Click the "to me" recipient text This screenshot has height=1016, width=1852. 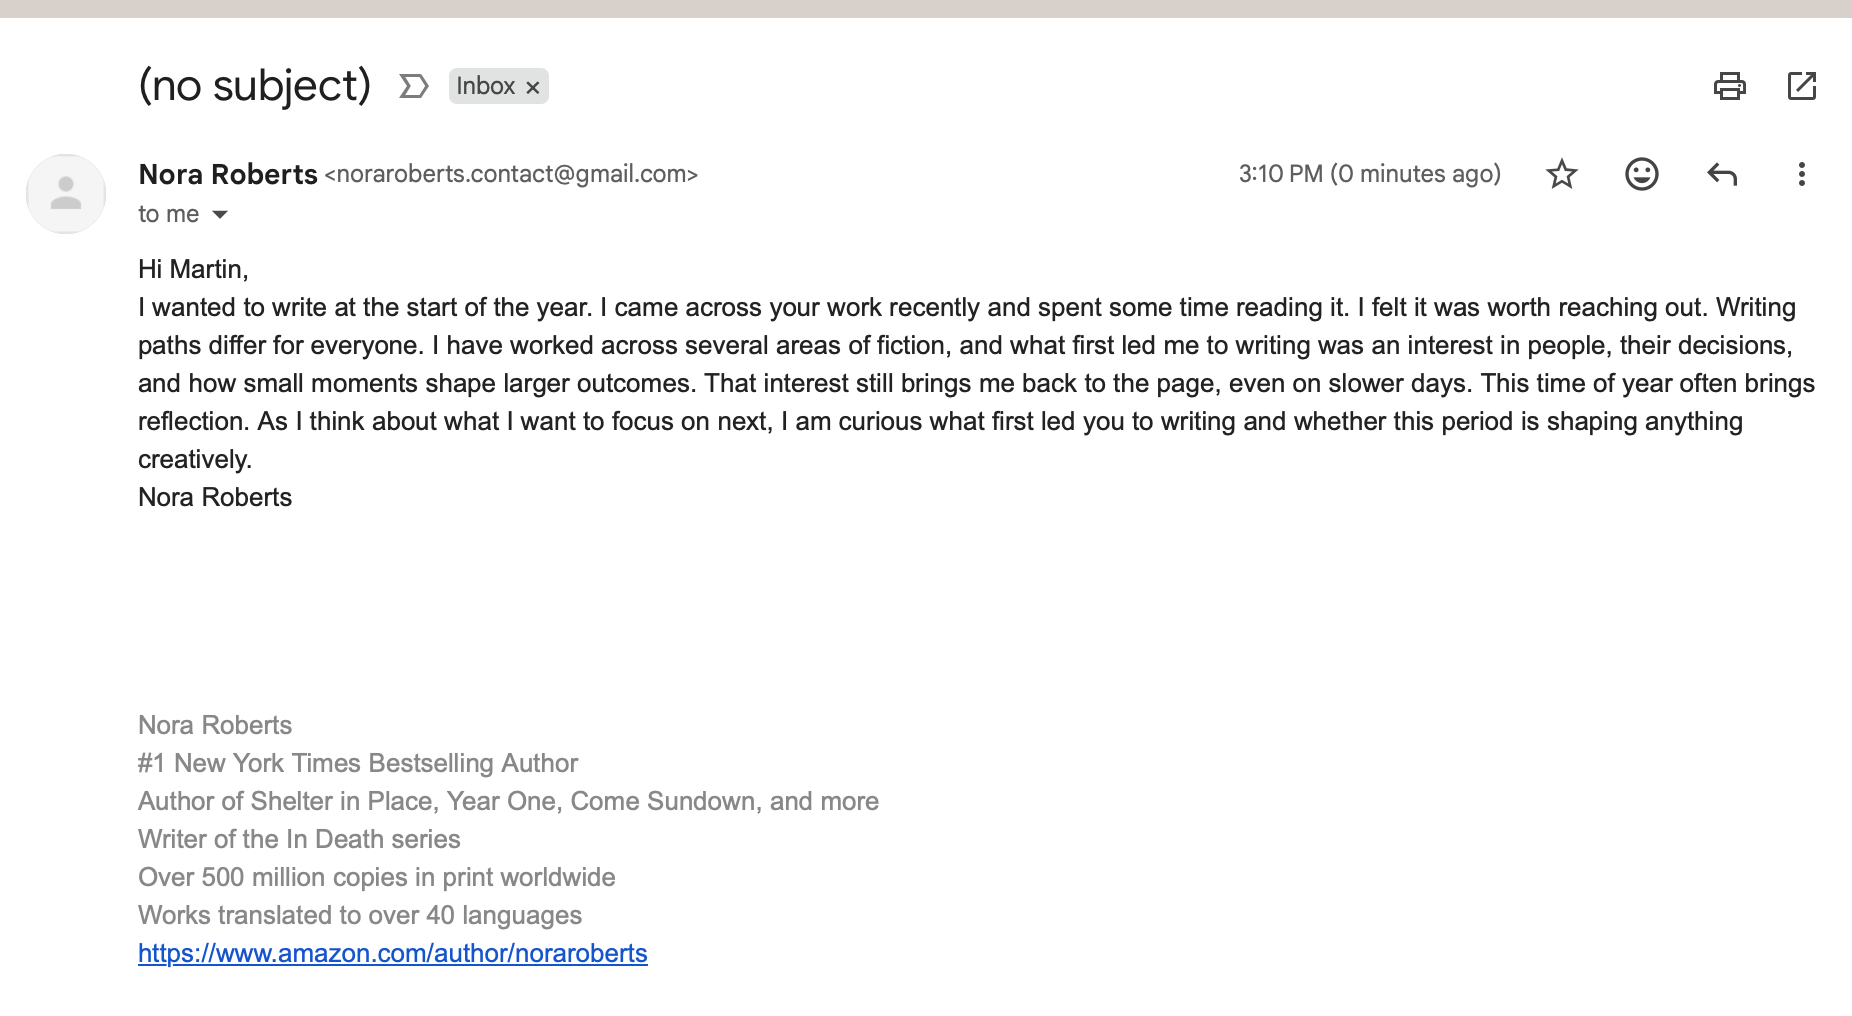click(168, 214)
